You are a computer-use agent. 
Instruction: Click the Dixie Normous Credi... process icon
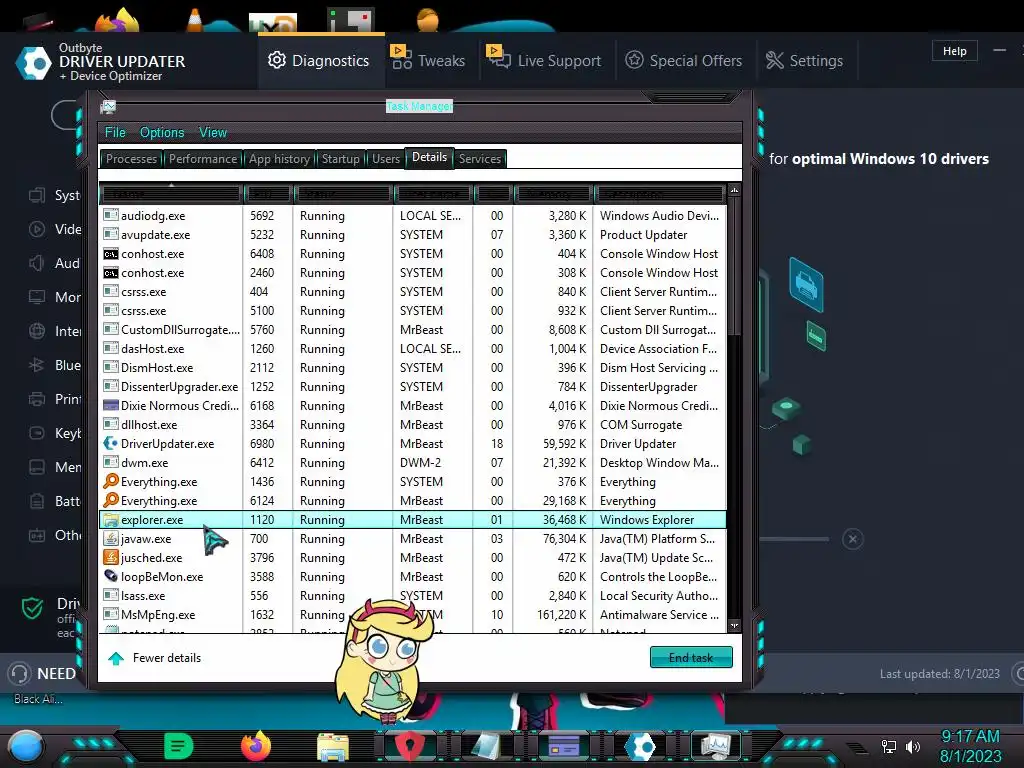coord(111,406)
